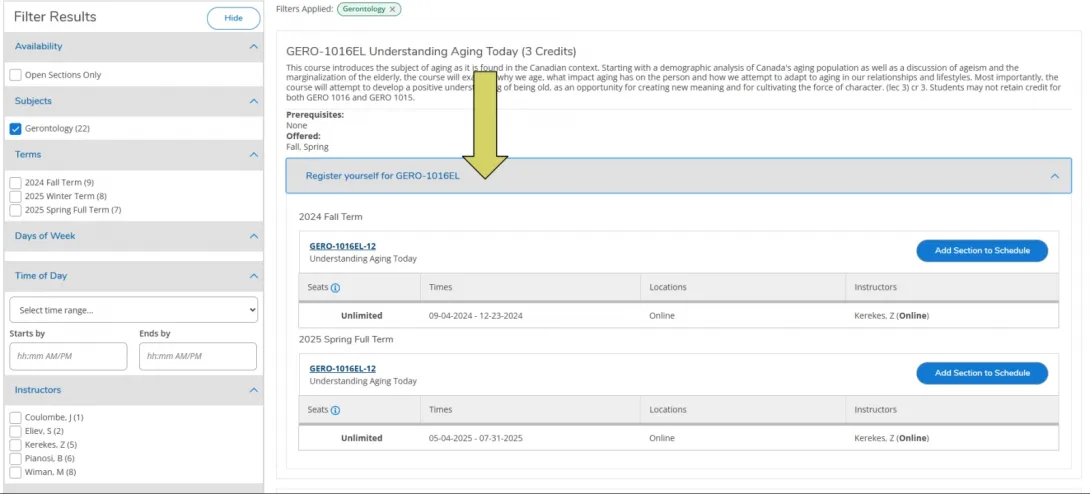The image size is (1090, 494).
Task: Collapse the Availability filter section
Action: click(253, 46)
